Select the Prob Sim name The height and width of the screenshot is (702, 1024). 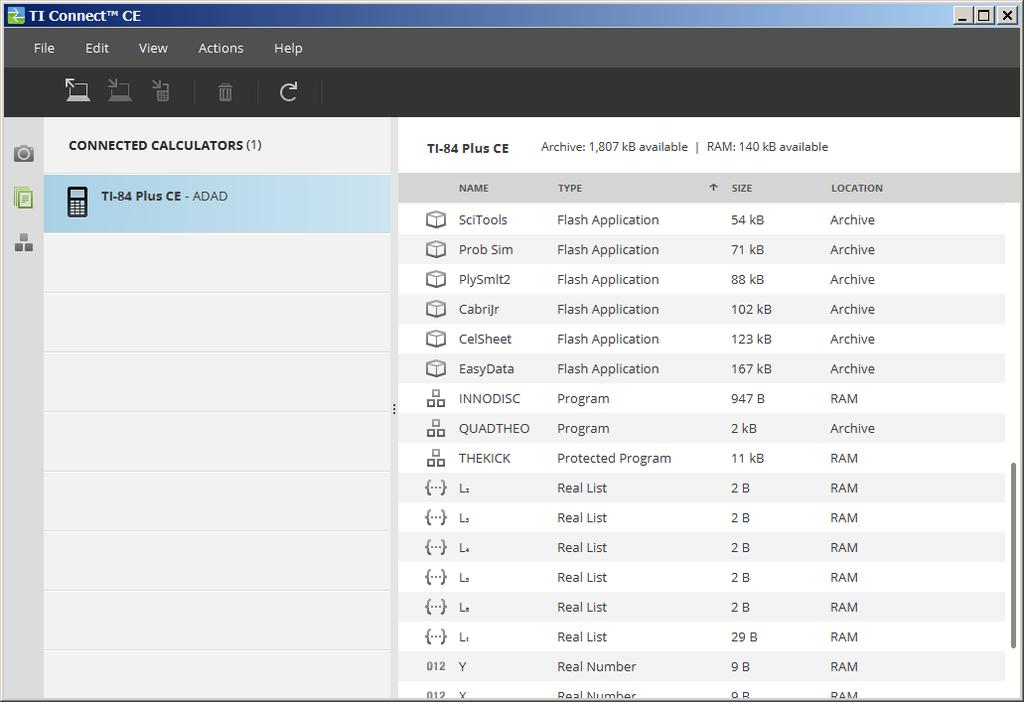tap(485, 249)
